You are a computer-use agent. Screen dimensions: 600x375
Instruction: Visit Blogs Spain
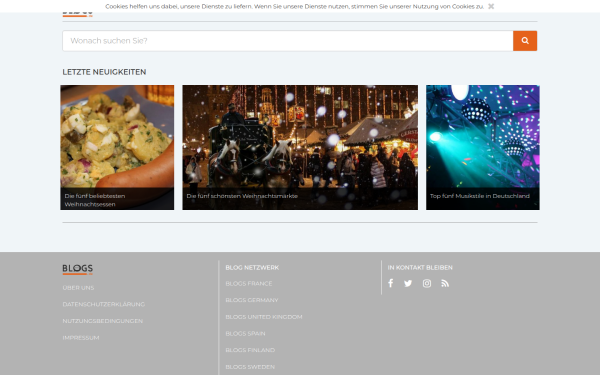245,333
